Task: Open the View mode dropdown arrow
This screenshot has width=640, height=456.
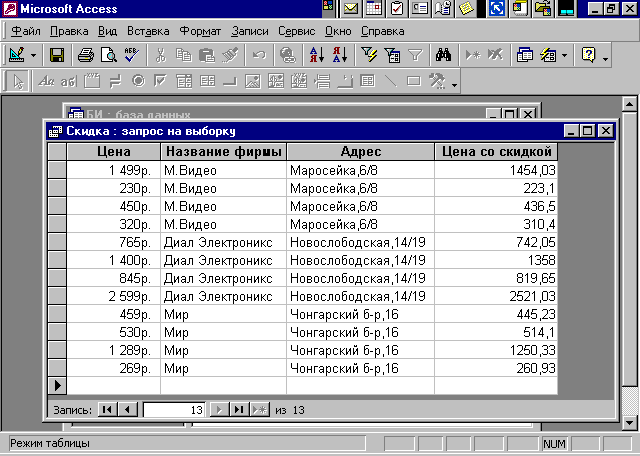Action: pyautogui.click(x=33, y=55)
